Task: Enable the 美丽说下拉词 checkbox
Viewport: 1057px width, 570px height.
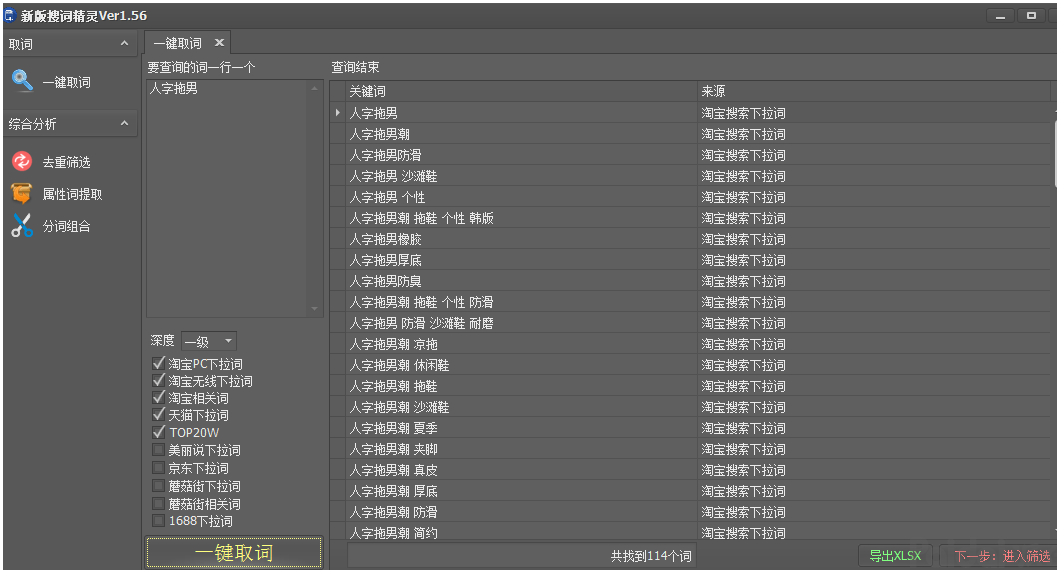Action: pyautogui.click(x=158, y=449)
